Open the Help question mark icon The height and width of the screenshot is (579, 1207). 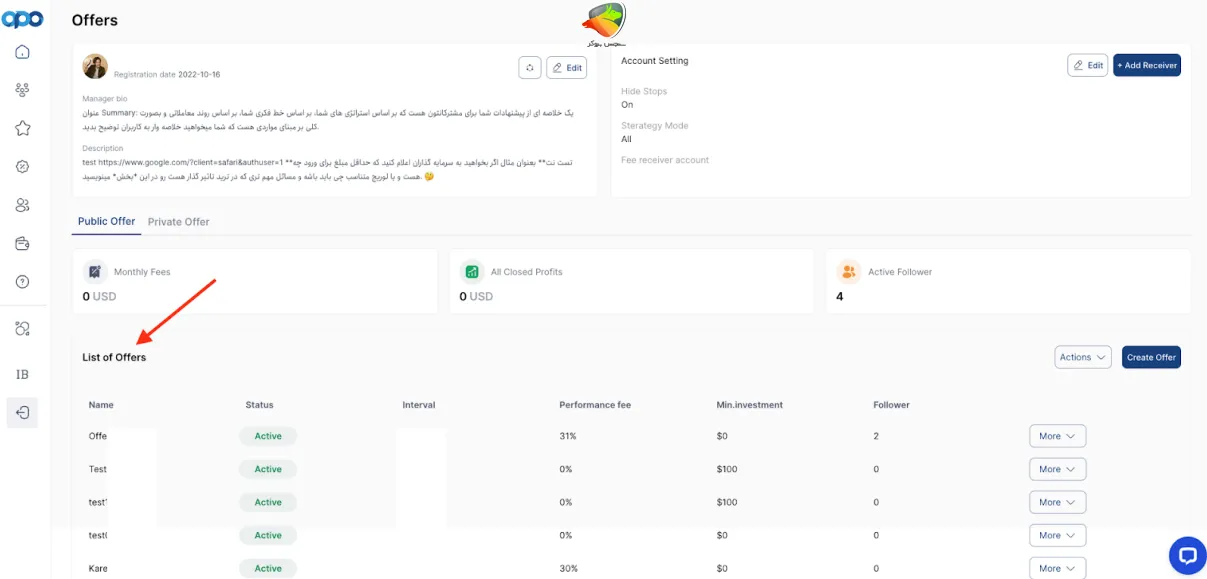[22, 279]
